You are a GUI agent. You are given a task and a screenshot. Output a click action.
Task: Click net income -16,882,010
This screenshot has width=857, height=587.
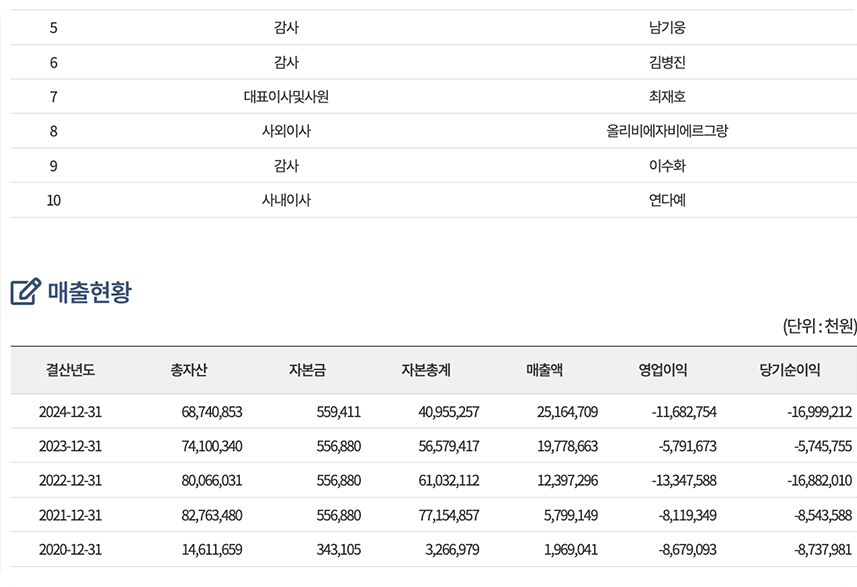pos(820,480)
